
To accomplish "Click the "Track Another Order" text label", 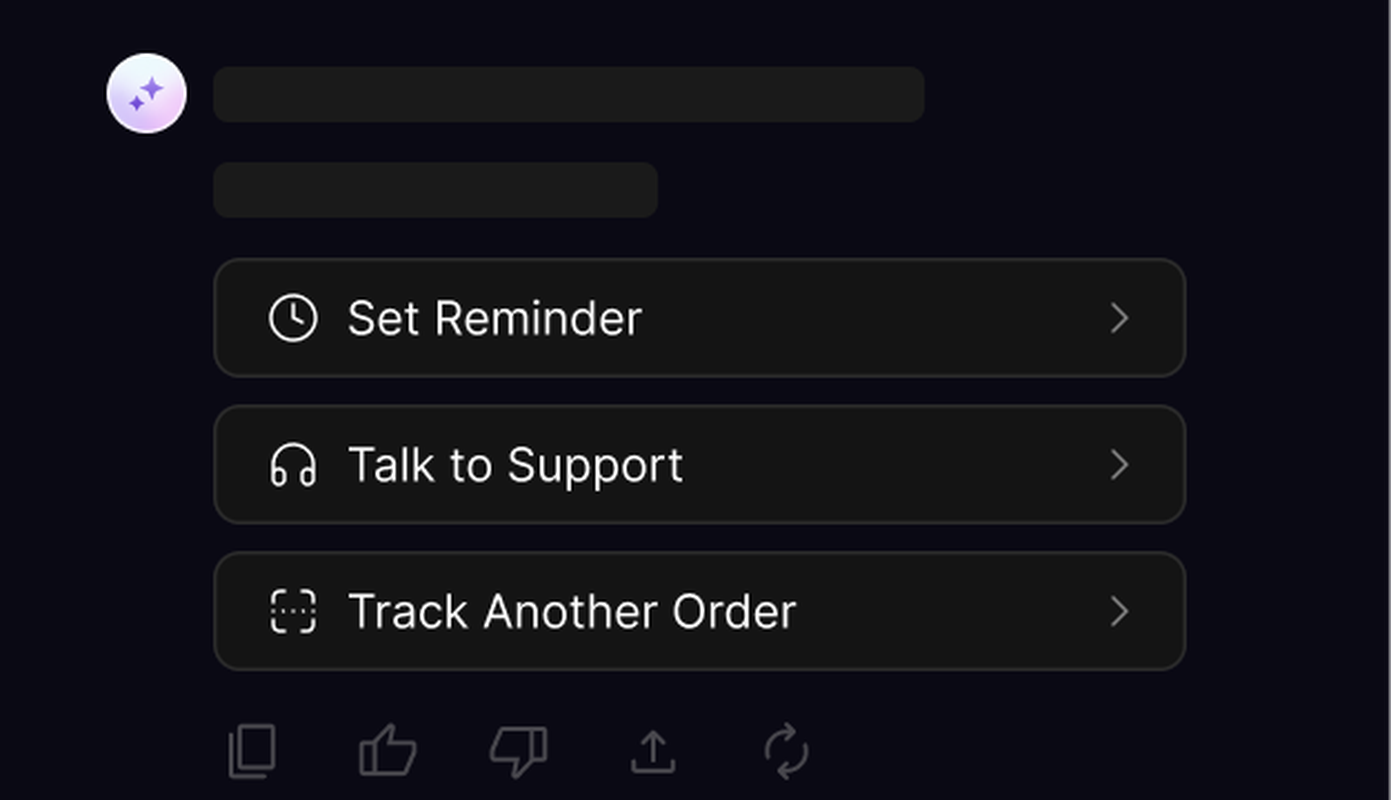I will (x=571, y=612).
